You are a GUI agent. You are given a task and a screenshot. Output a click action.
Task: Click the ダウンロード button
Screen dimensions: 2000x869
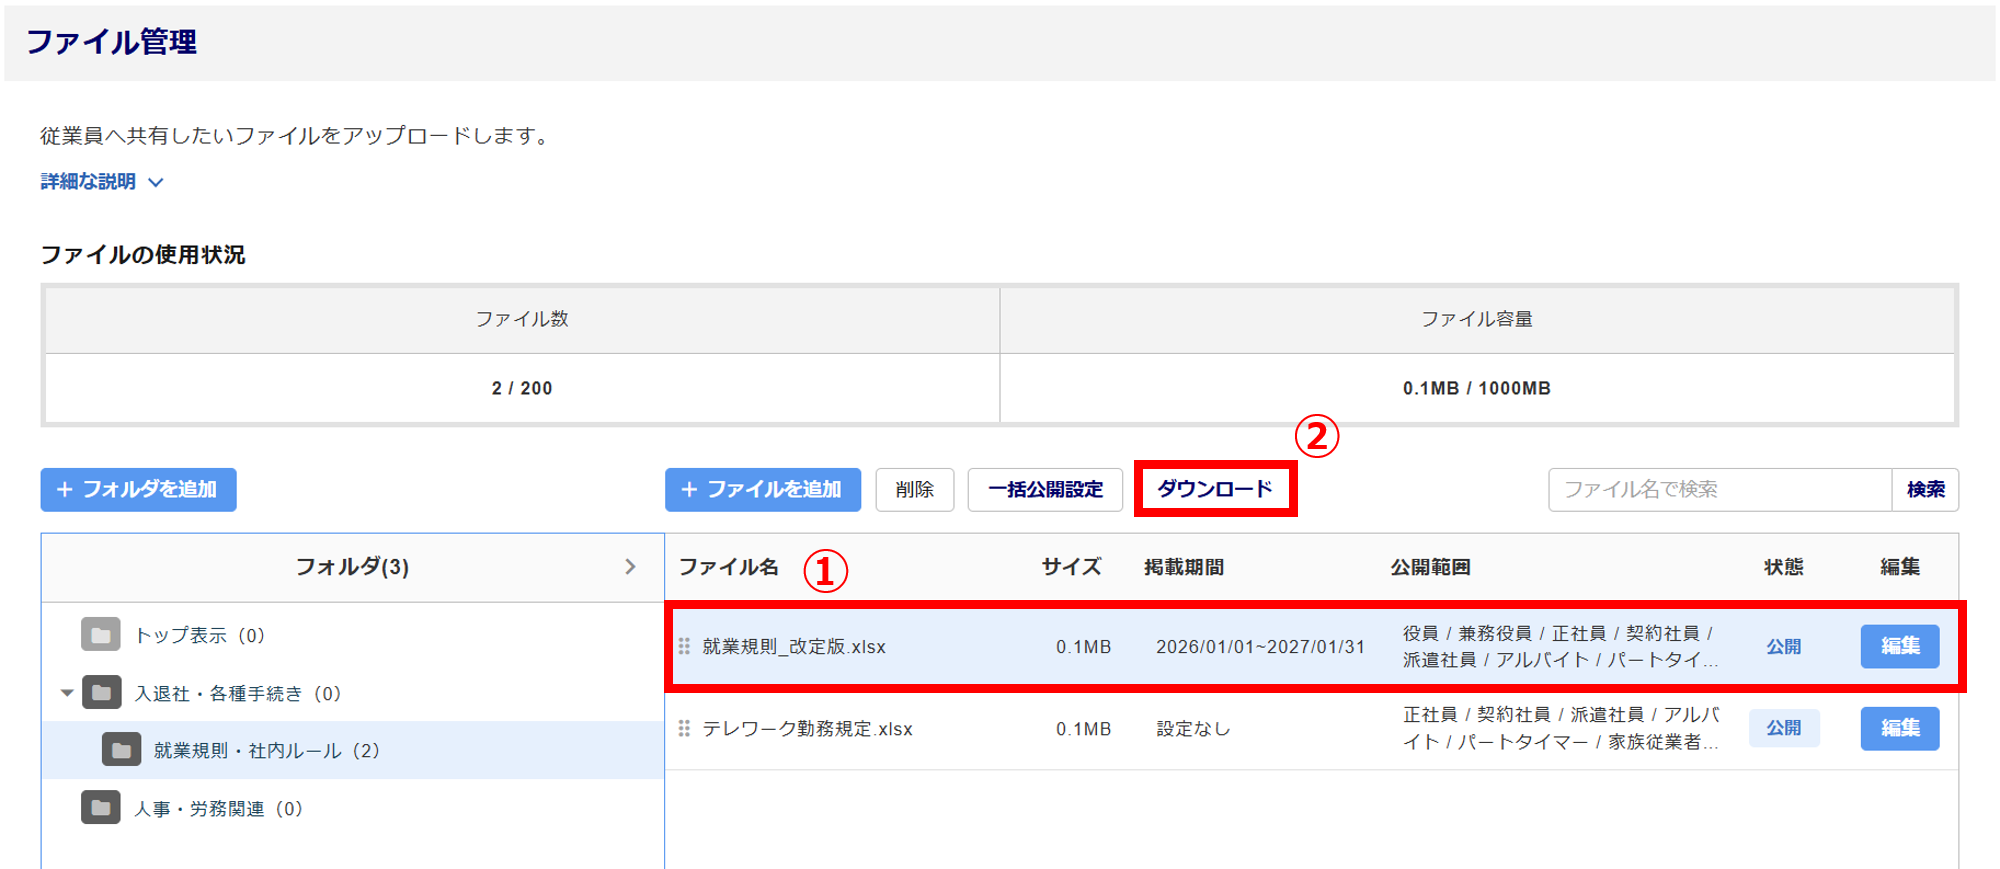coord(1215,489)
